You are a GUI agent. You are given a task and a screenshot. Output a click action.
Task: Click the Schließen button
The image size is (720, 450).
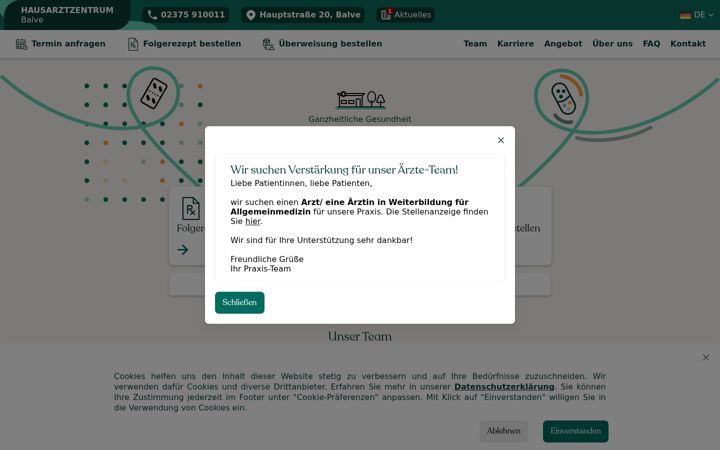pos(240,303)
